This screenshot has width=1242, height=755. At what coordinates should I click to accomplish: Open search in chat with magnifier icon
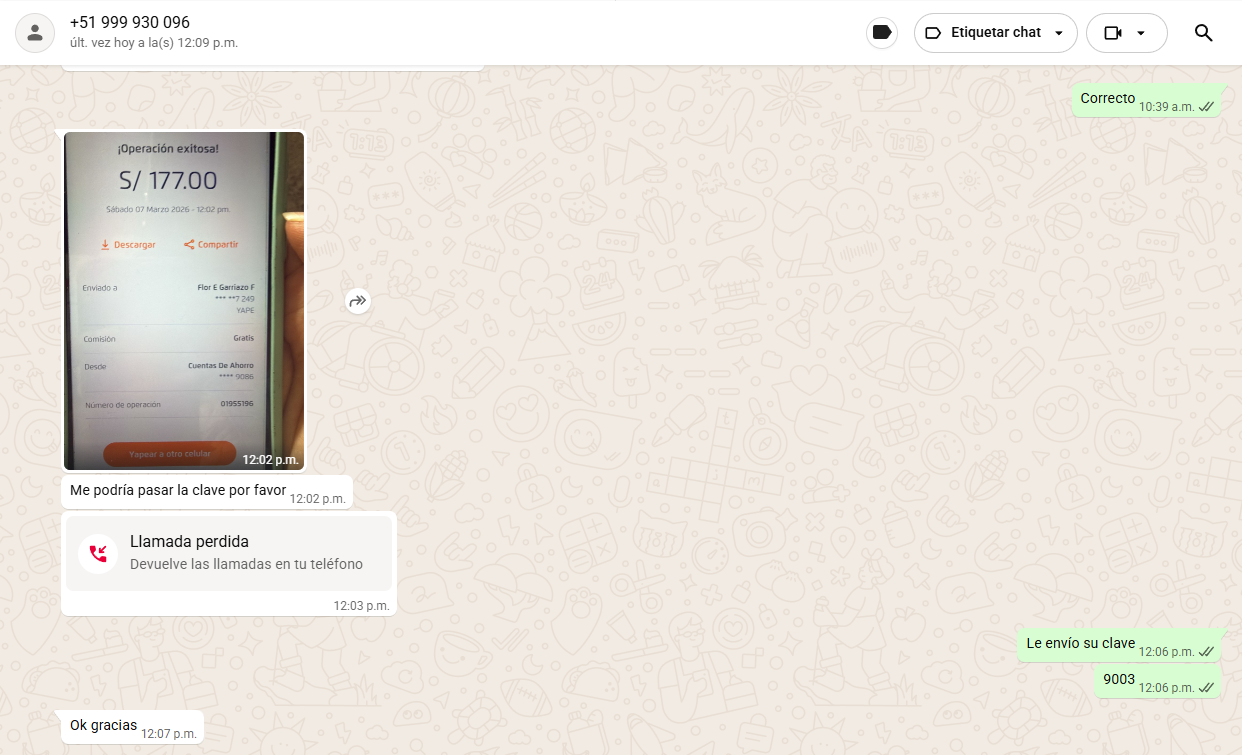pos(1203,33)
